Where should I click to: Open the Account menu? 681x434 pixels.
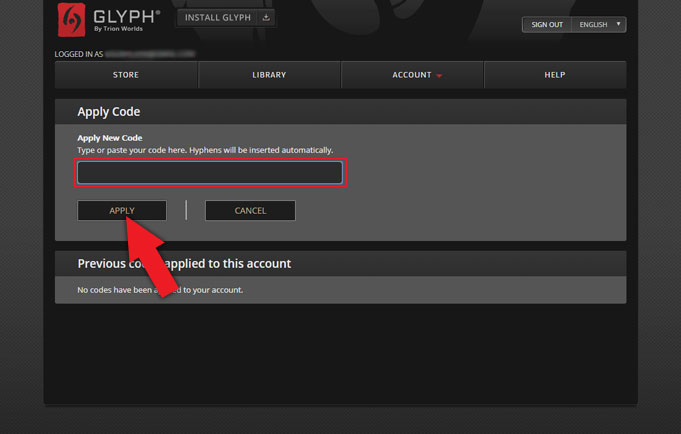[x=412, y=75]
